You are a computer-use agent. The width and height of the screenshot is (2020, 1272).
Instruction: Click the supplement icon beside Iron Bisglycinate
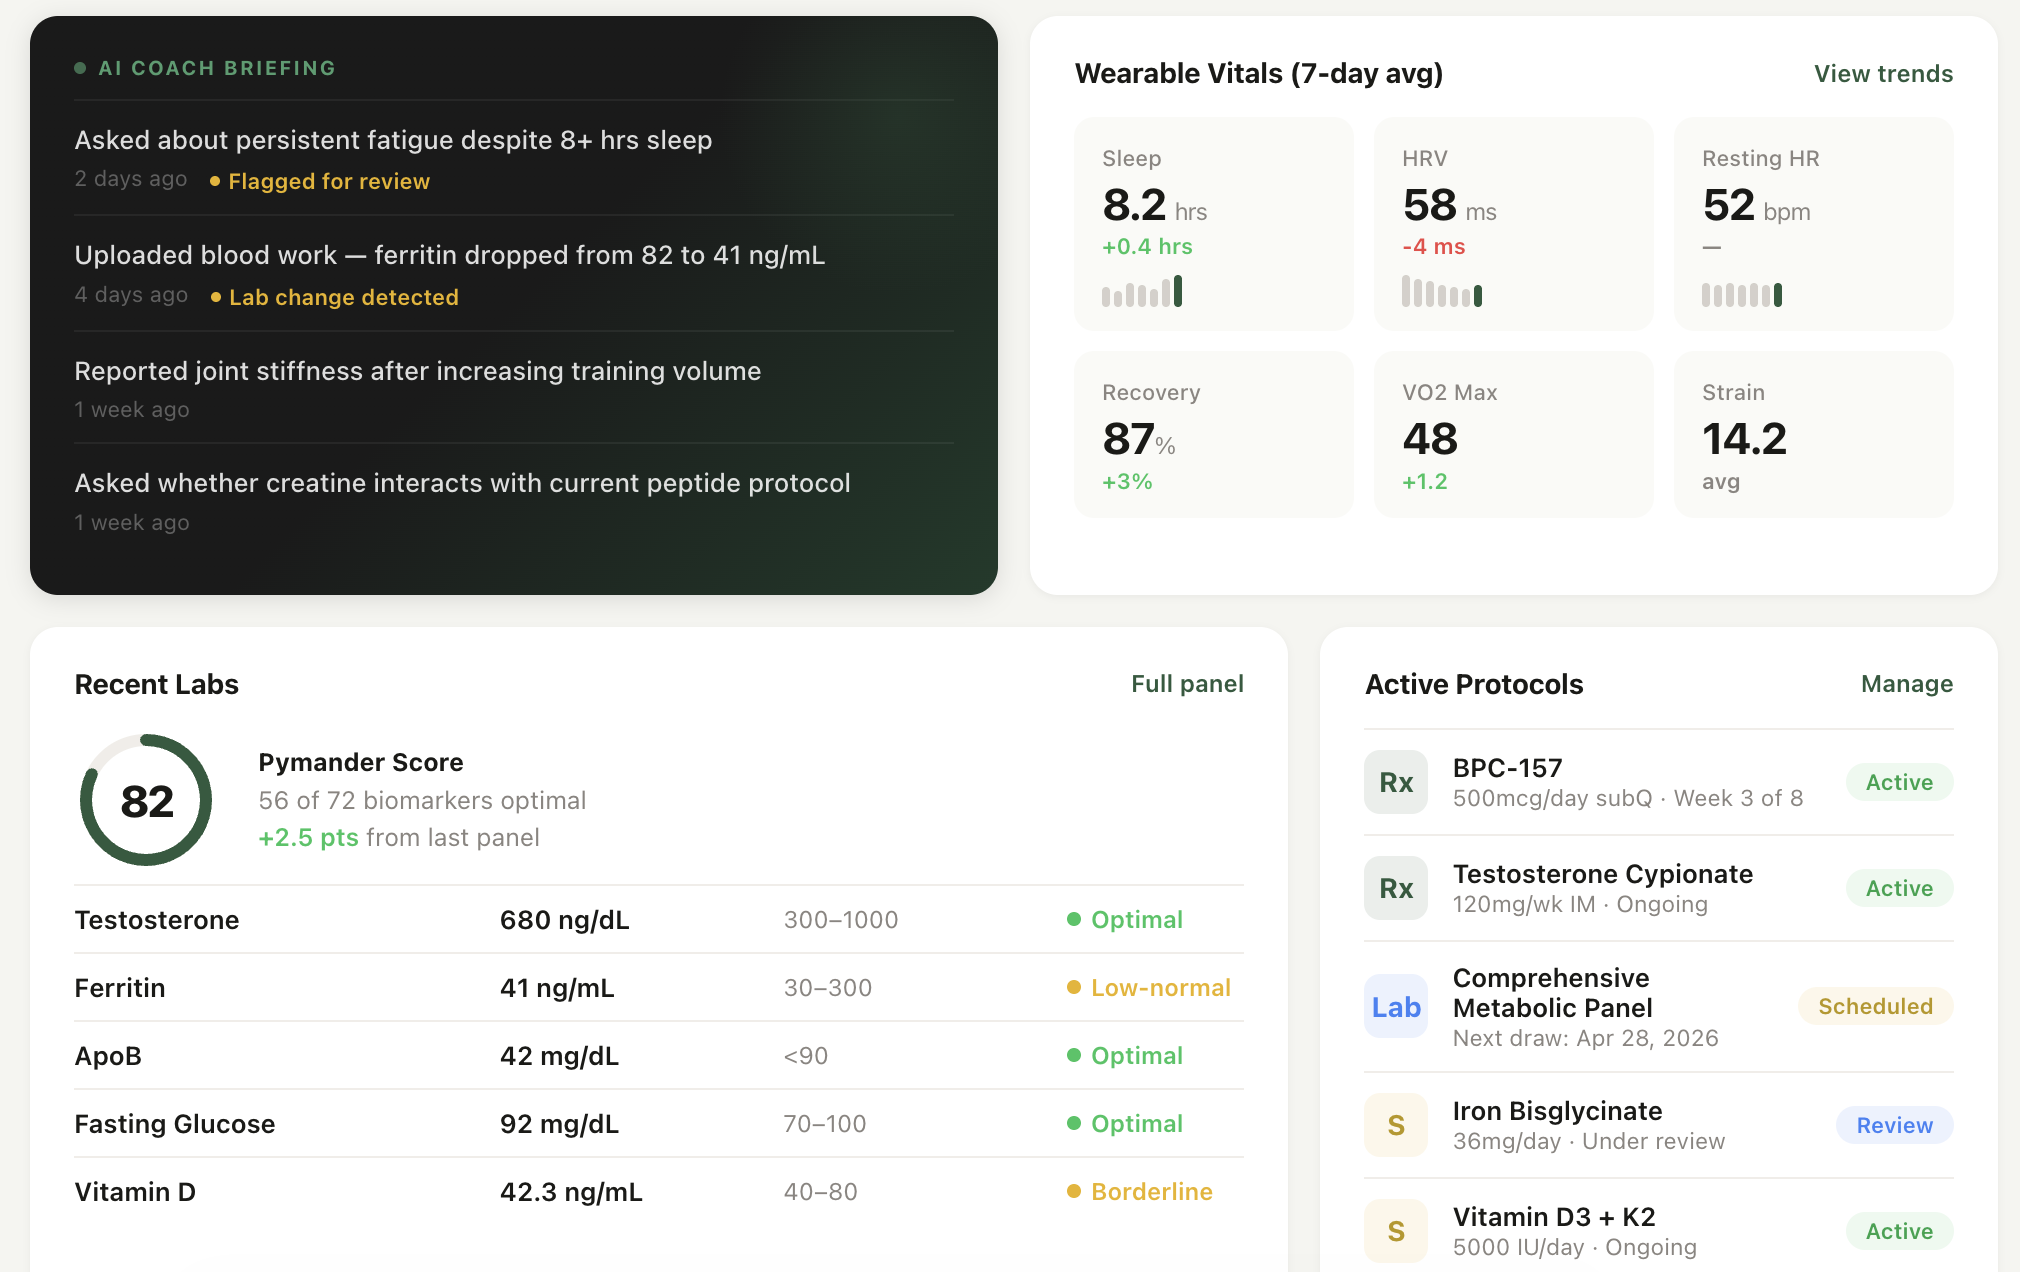click(1395, 1124)
